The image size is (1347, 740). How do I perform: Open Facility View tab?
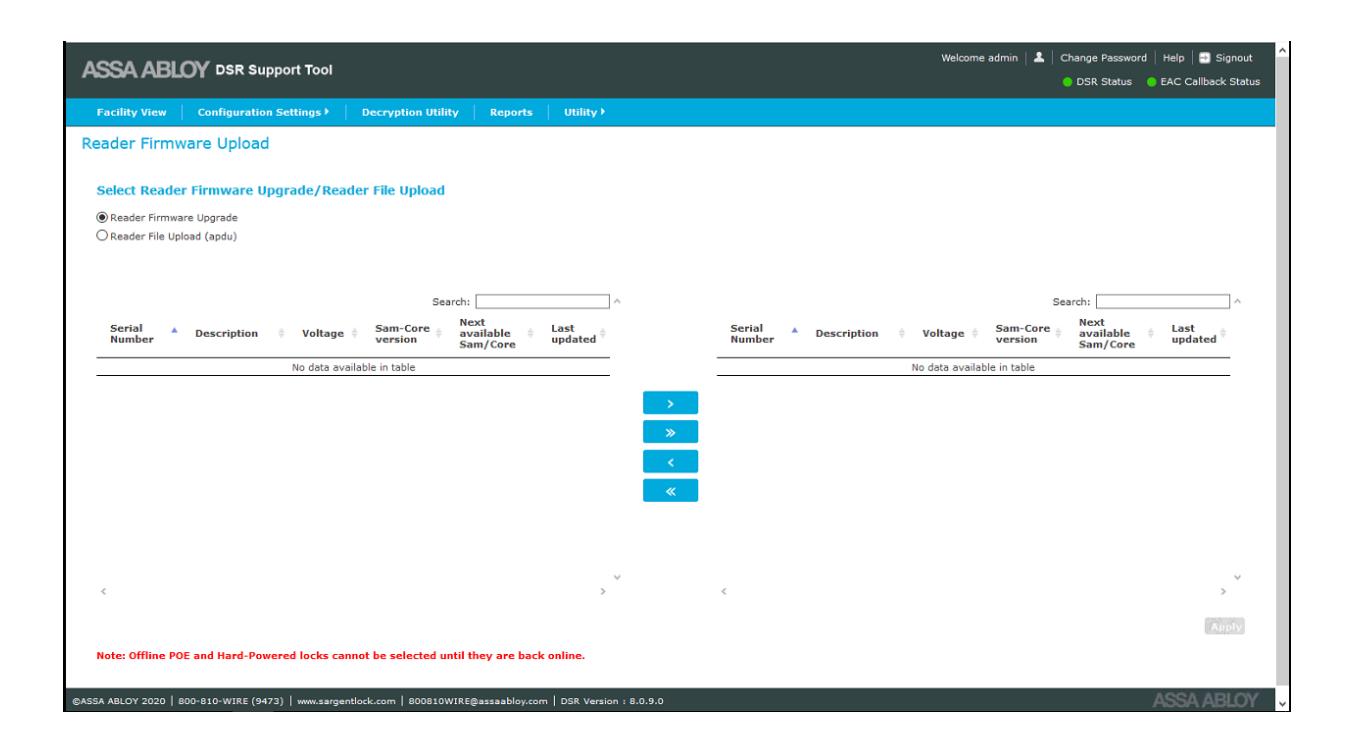pos(131,112)
